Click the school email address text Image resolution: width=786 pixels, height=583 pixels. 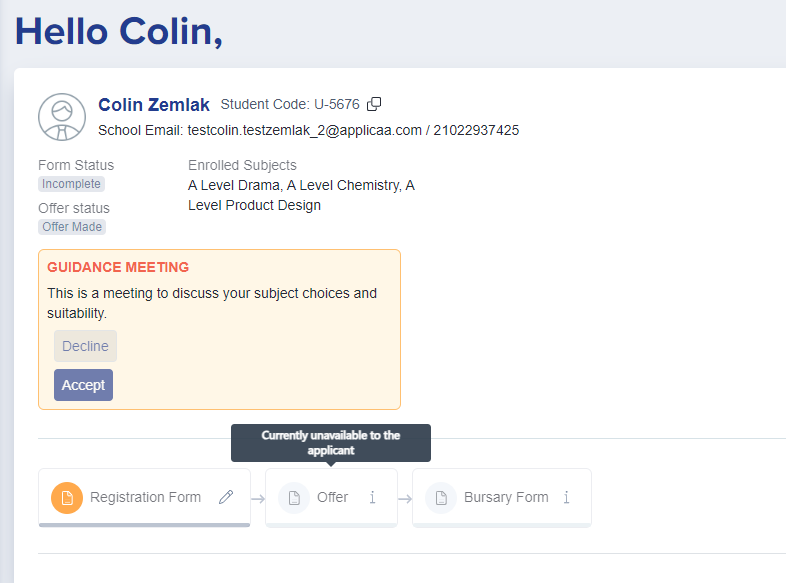tap(304, 130)
